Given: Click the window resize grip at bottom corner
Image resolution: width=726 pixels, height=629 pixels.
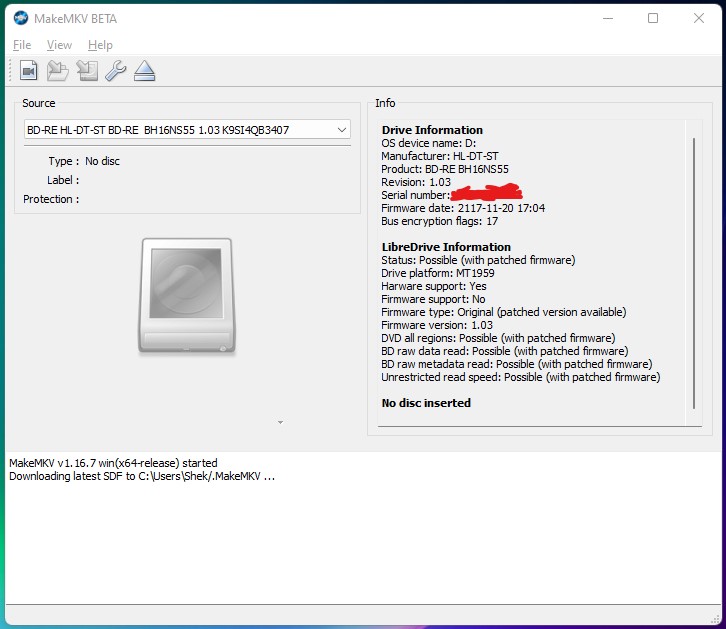Looking at the screenshot, I should pyautogui.click(x=715, y=618).
